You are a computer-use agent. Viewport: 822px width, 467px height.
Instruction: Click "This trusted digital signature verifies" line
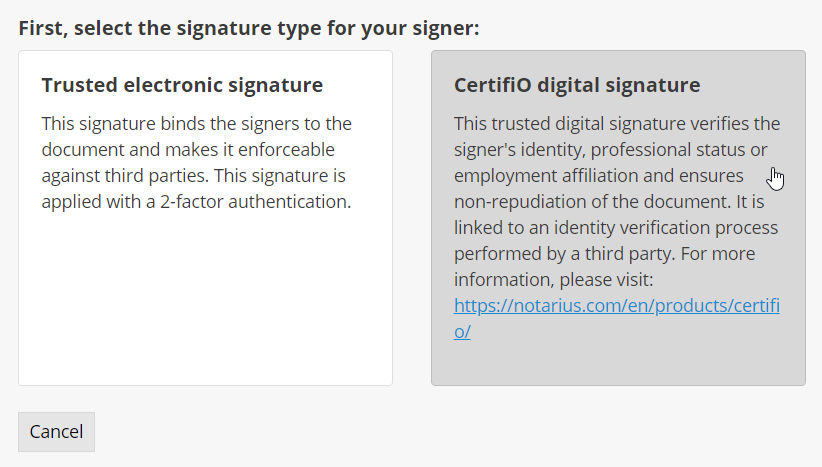[616, 124]
